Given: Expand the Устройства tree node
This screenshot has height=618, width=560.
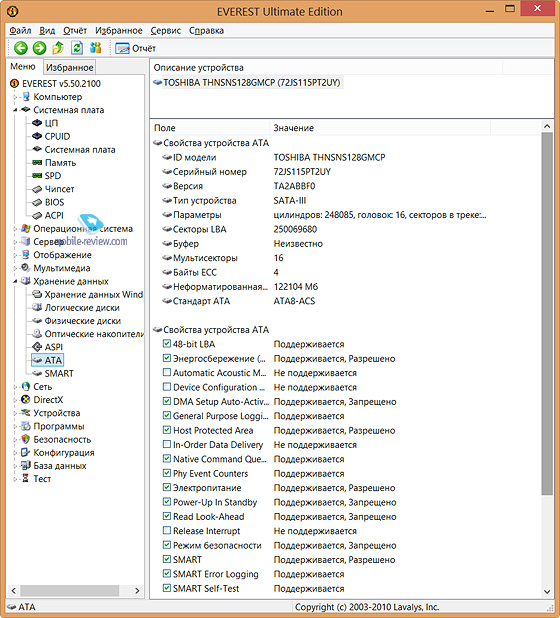Looking at the screenshot, I should click(15, 413).
